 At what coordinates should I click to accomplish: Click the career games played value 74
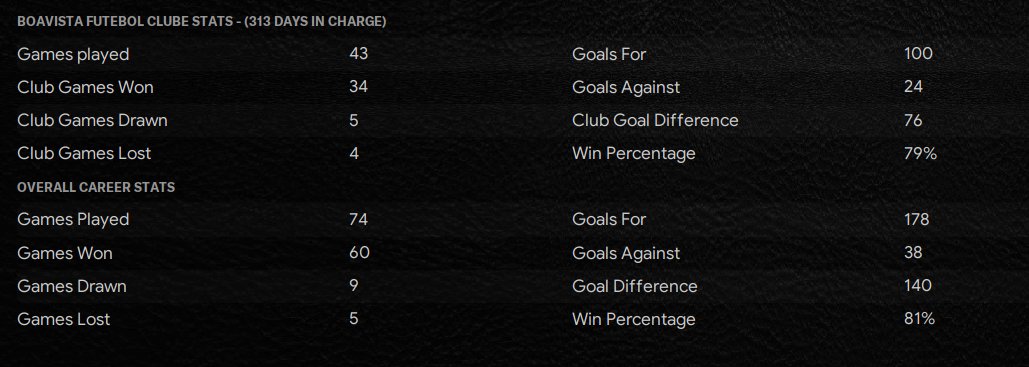[358, 219]
